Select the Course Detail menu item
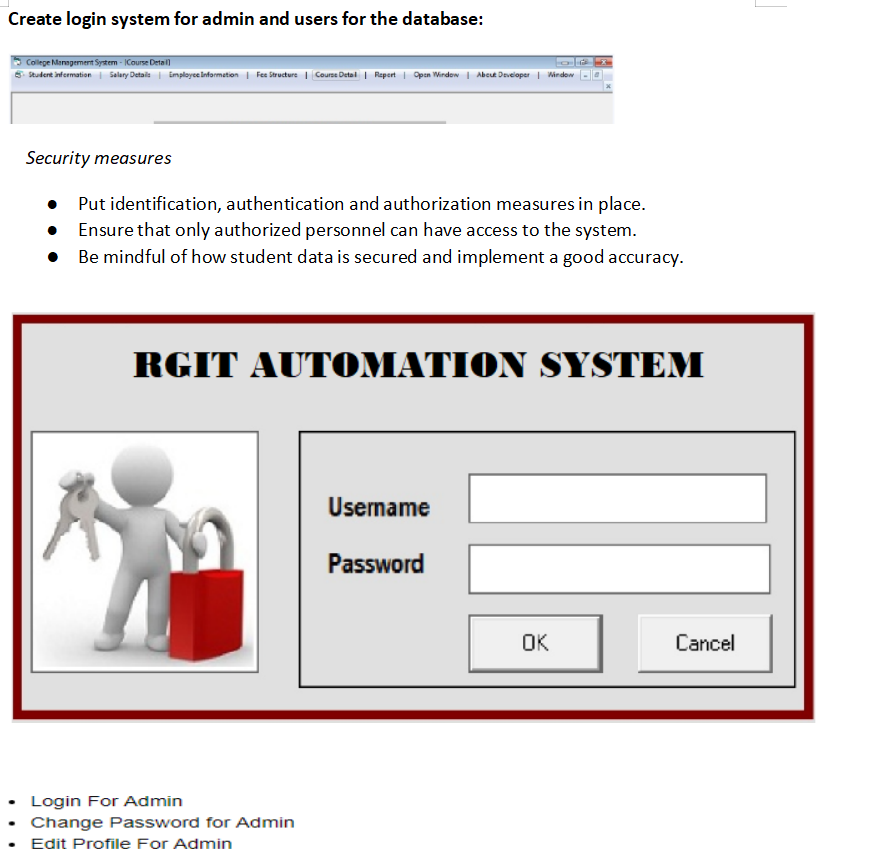This screenshot has width=876, height=859. point(338,75)
